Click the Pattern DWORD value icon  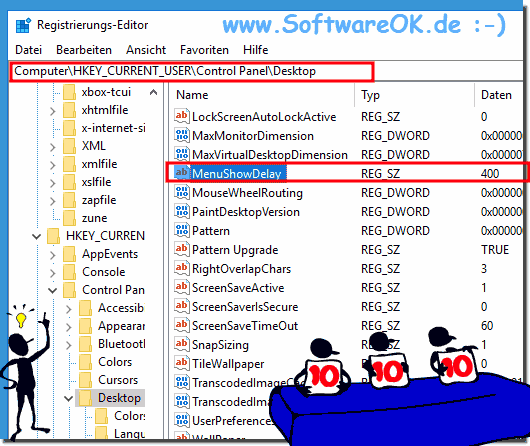tap(182, 230)
